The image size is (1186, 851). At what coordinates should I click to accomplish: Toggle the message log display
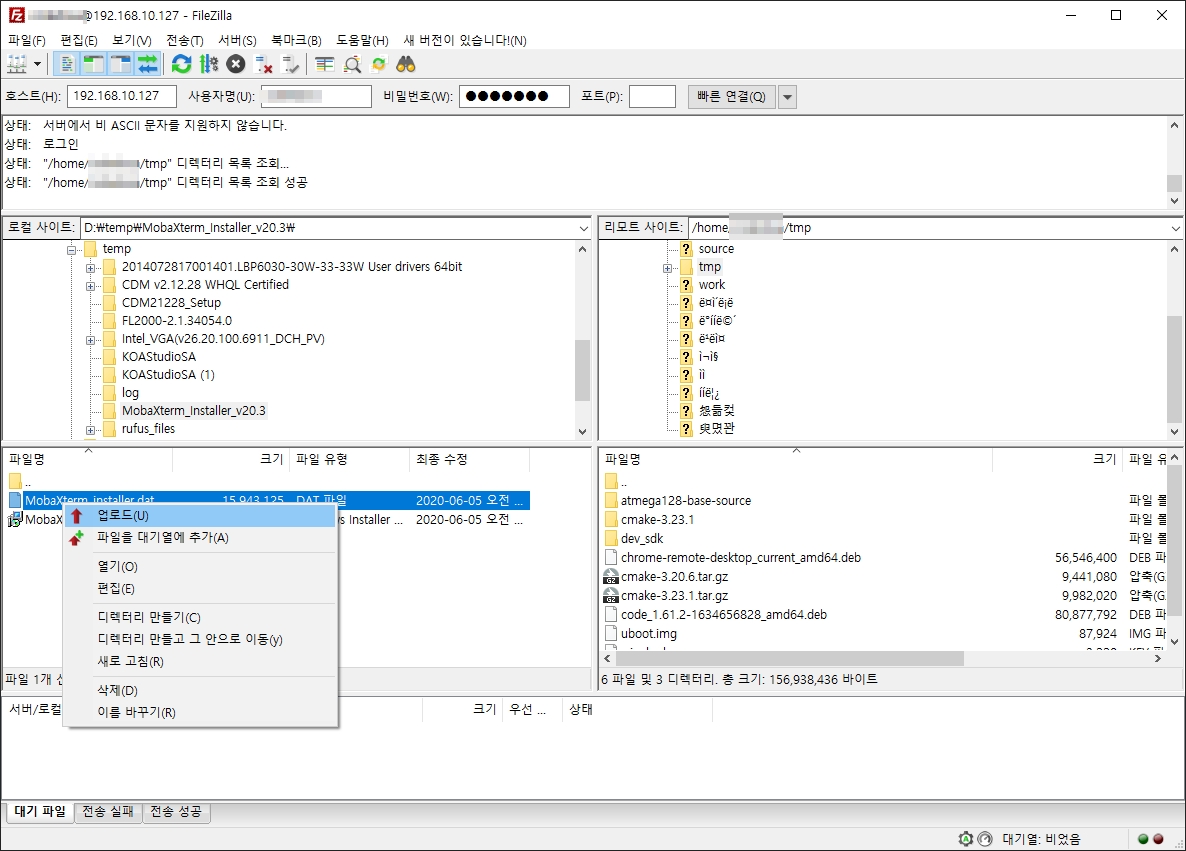pyautogui.click(x=67, y=64)
